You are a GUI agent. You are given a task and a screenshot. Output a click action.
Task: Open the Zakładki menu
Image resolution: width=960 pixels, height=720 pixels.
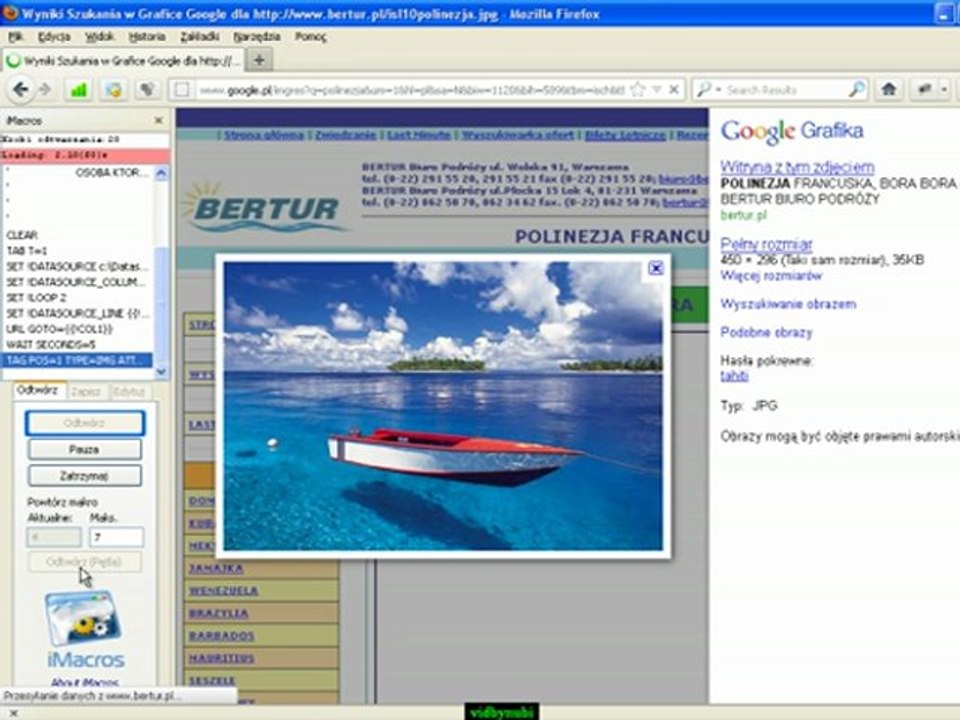(200, 37)
